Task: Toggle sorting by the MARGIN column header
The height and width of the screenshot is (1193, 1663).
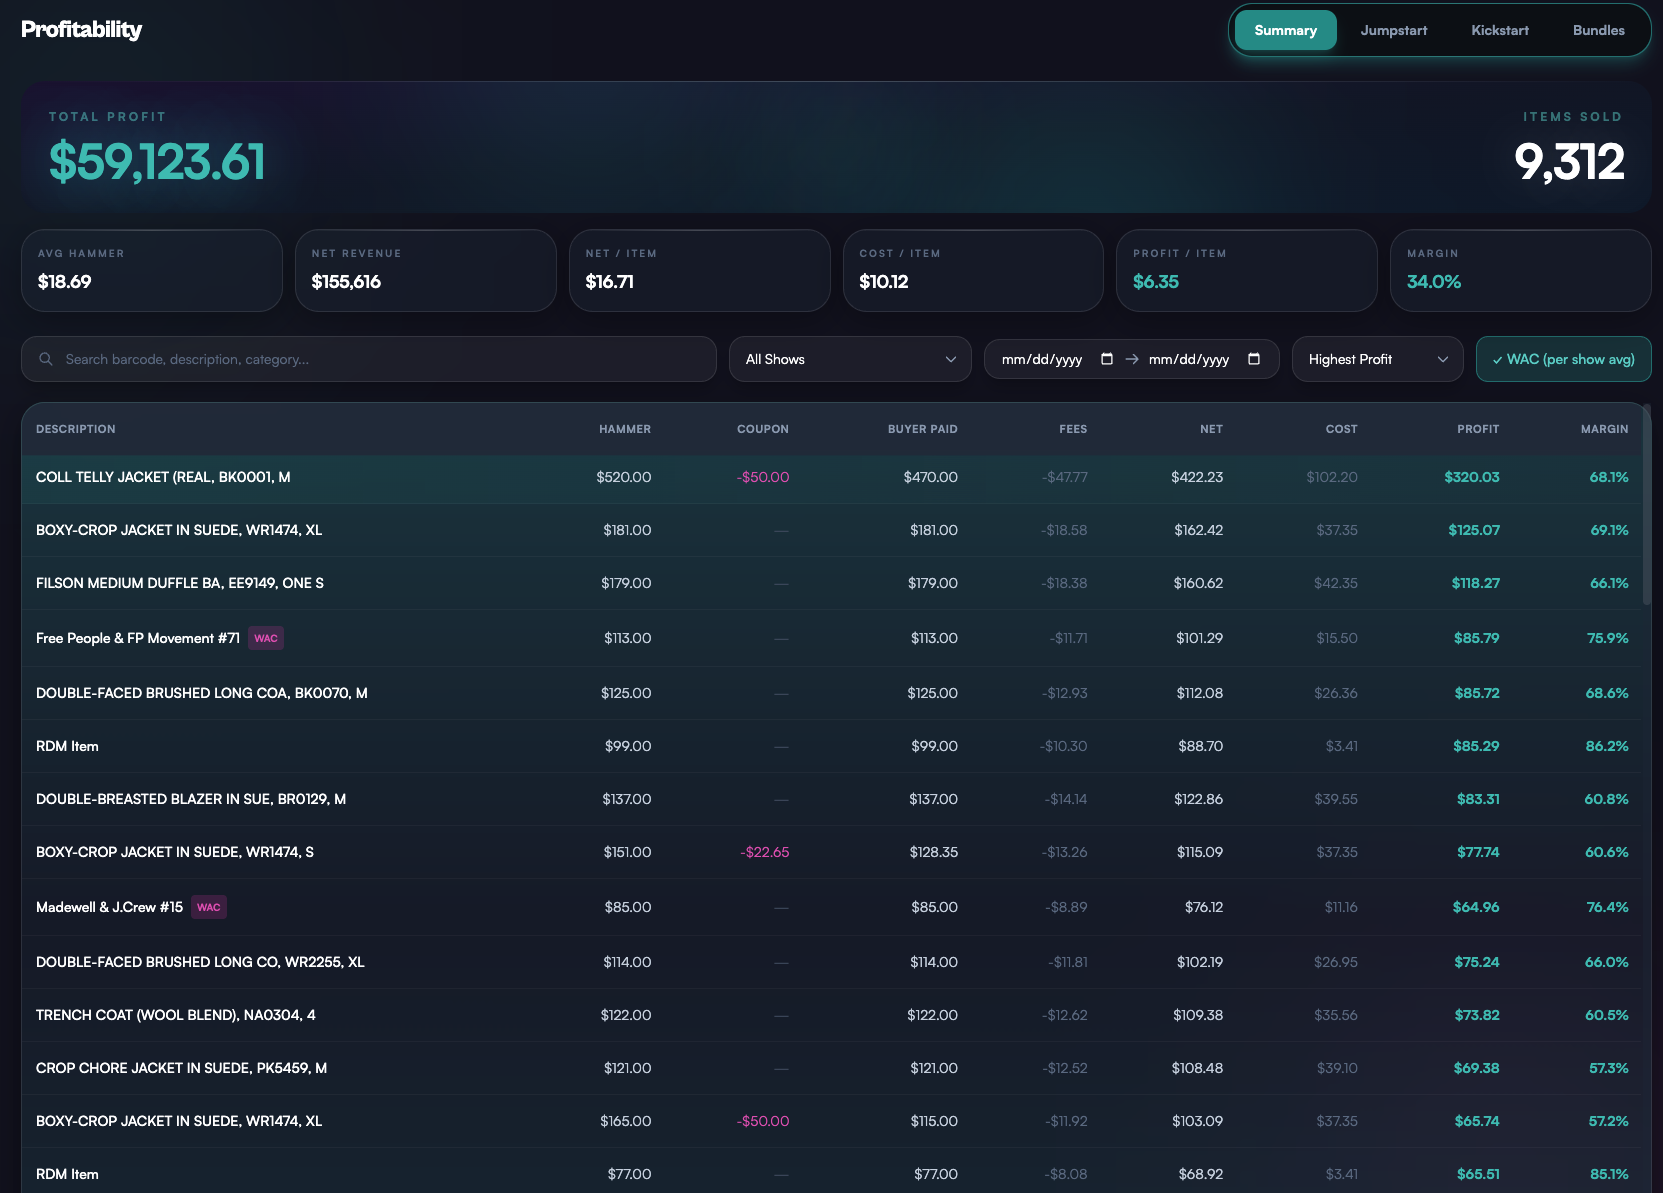Action: click(x=1604, y=428)
